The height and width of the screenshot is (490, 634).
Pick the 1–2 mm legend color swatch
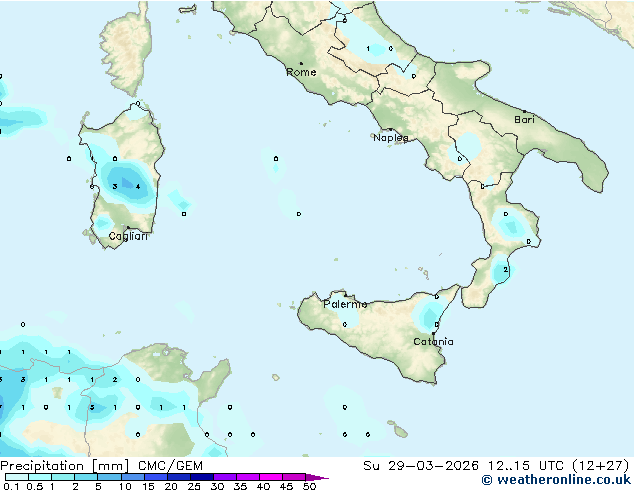[63, 477]
